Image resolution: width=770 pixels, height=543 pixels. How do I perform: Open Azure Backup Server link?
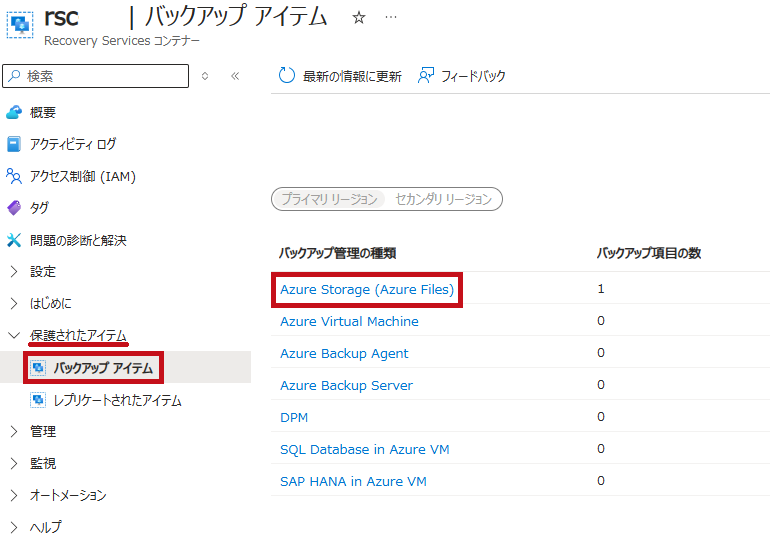(346, 385)
